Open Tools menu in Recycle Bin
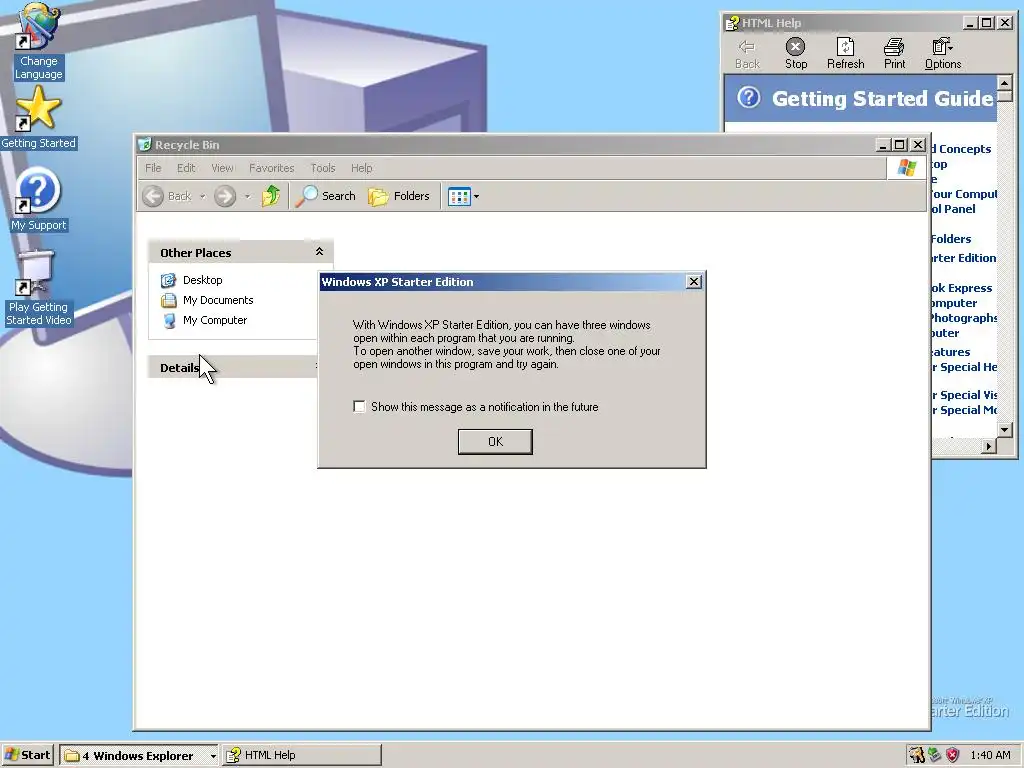Screen dimensions: 1024x768 click(x=323, y=168)
